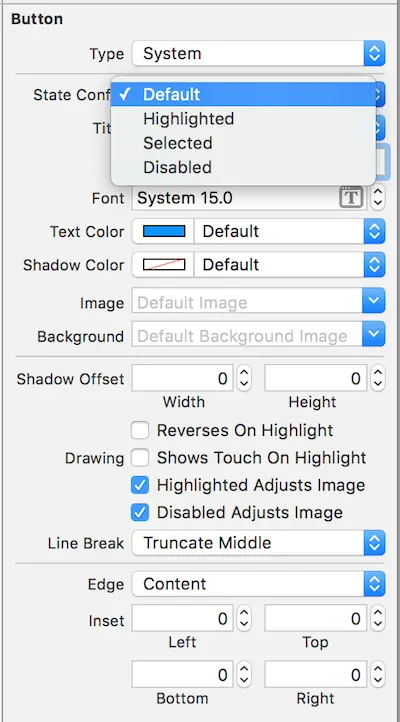Open the Edge Content dropdown
The image size is (400, 722).
(259, 584)
